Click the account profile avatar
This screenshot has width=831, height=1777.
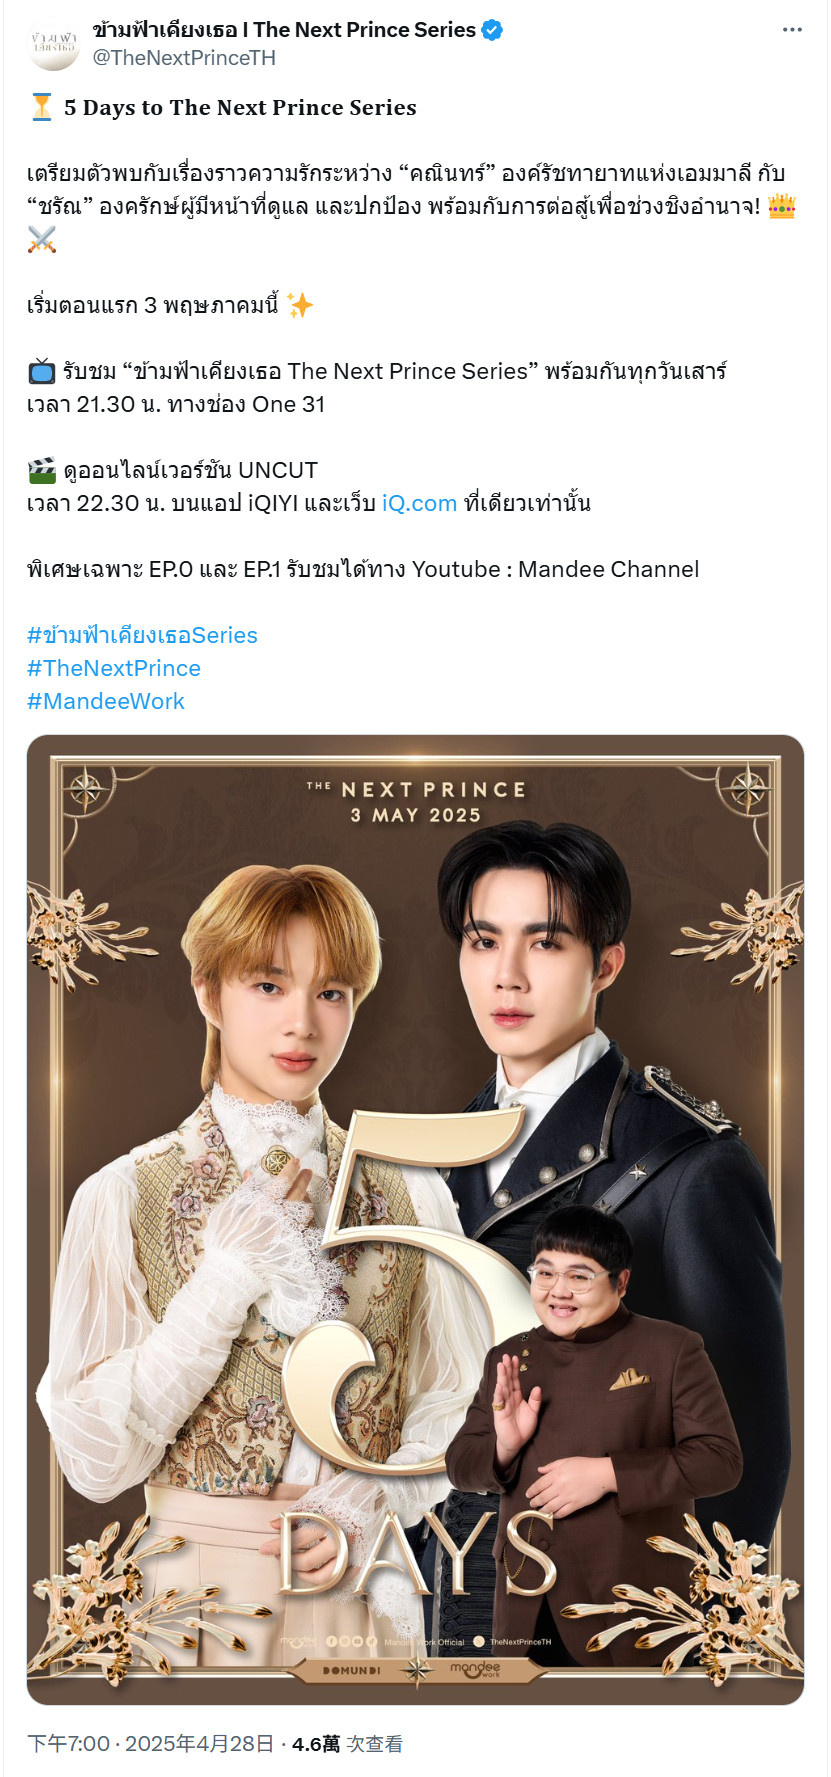point(54,44)
